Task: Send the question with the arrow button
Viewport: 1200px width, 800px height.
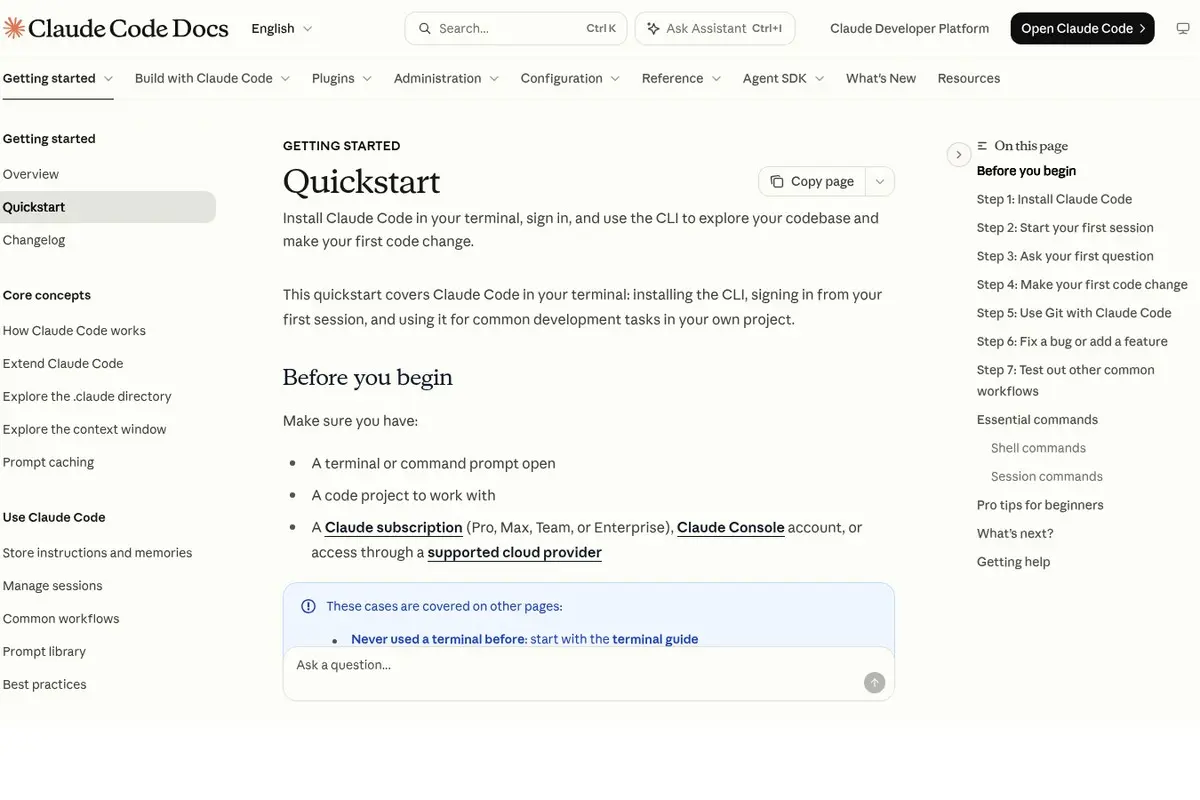Action: pos(874,682)
